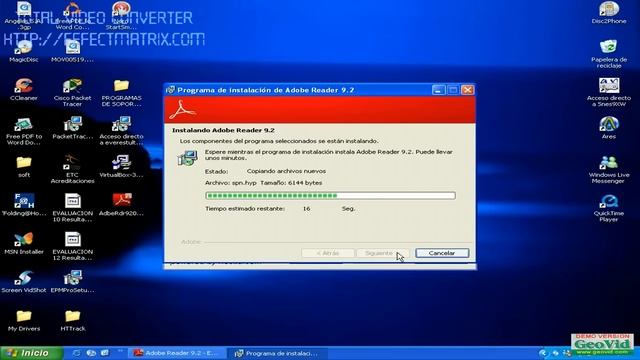Open the PROGRAMAS DE SOPOR... folder
Image resolution: width=640 pixels, height=360 pixels.
(x=121, y=92)
